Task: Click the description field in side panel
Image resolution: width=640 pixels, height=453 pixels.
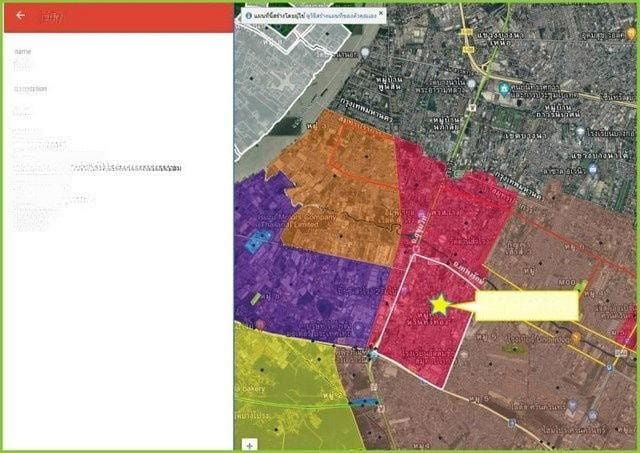Action: (x=22, y=109)
